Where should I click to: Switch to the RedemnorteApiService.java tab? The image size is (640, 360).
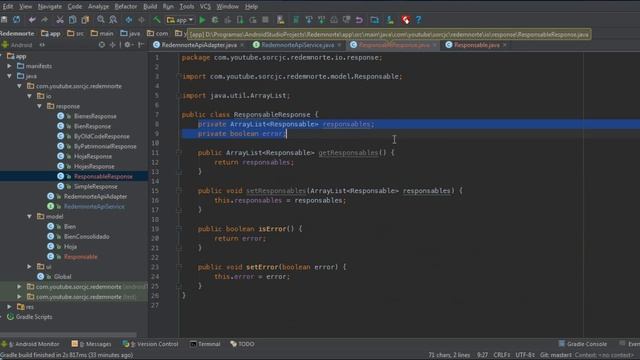click(297, 45)
